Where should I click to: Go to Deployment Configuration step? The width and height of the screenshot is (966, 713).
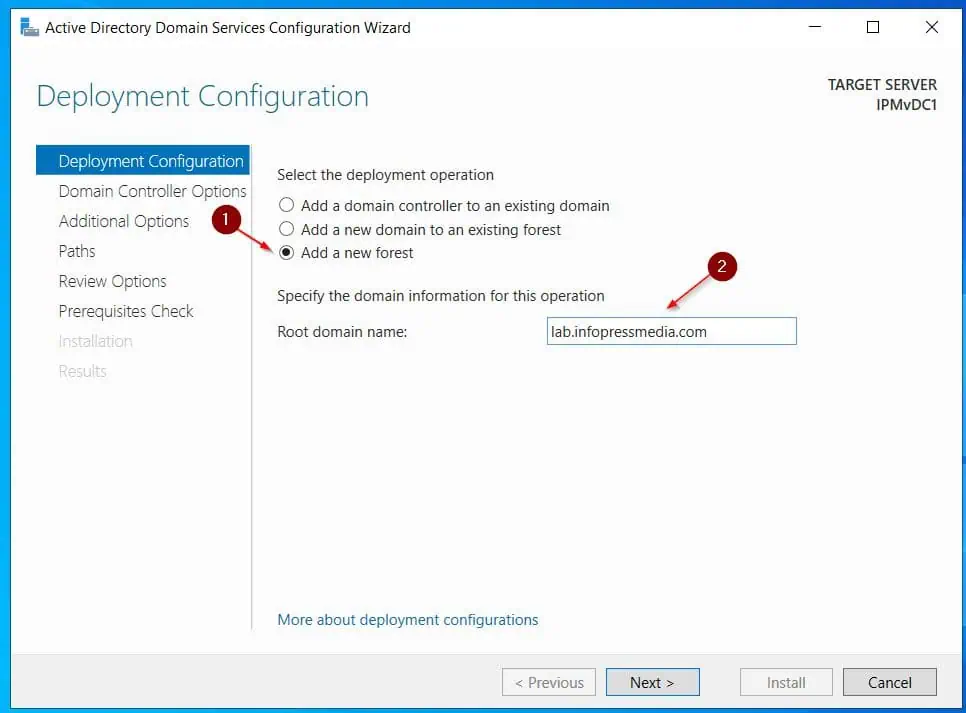(x=143, y=160)
